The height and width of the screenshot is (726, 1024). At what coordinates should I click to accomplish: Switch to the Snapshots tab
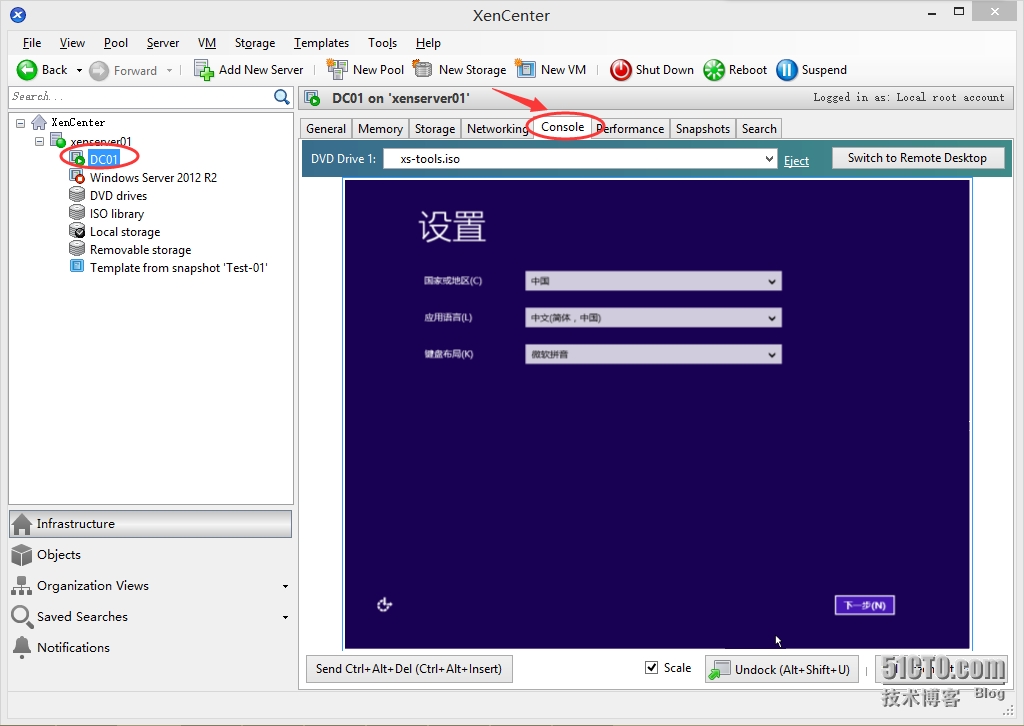(x=703, y=129)
